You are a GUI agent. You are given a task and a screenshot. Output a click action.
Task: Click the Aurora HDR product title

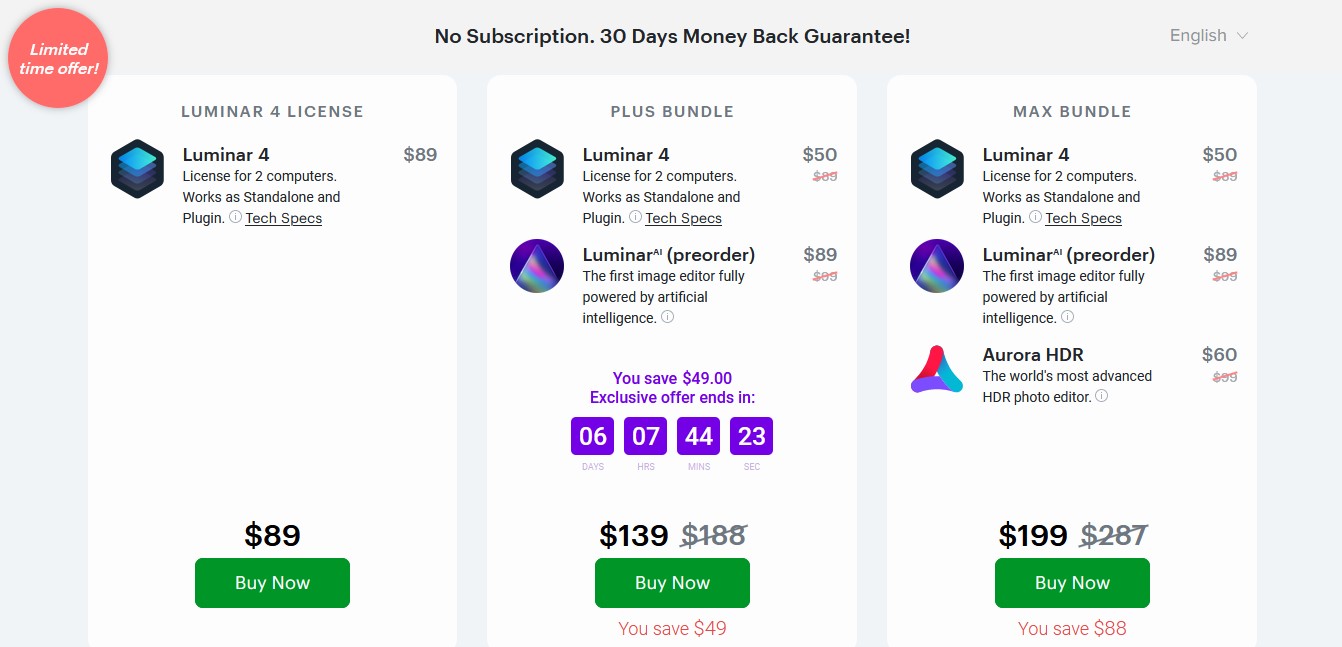click(1033, 355)
